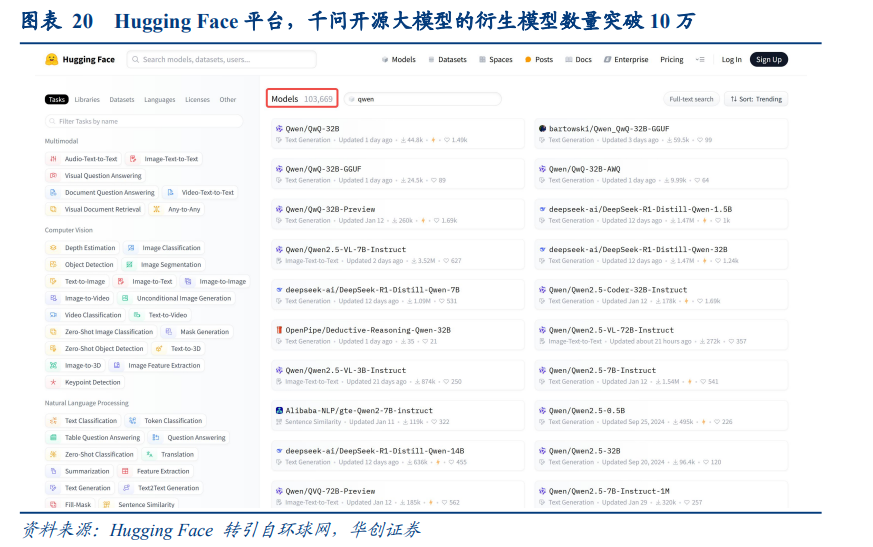The width and height of the screenshot is (873, 547).
Task: Open the Datasets navigation link
Action: pos(448,60)
